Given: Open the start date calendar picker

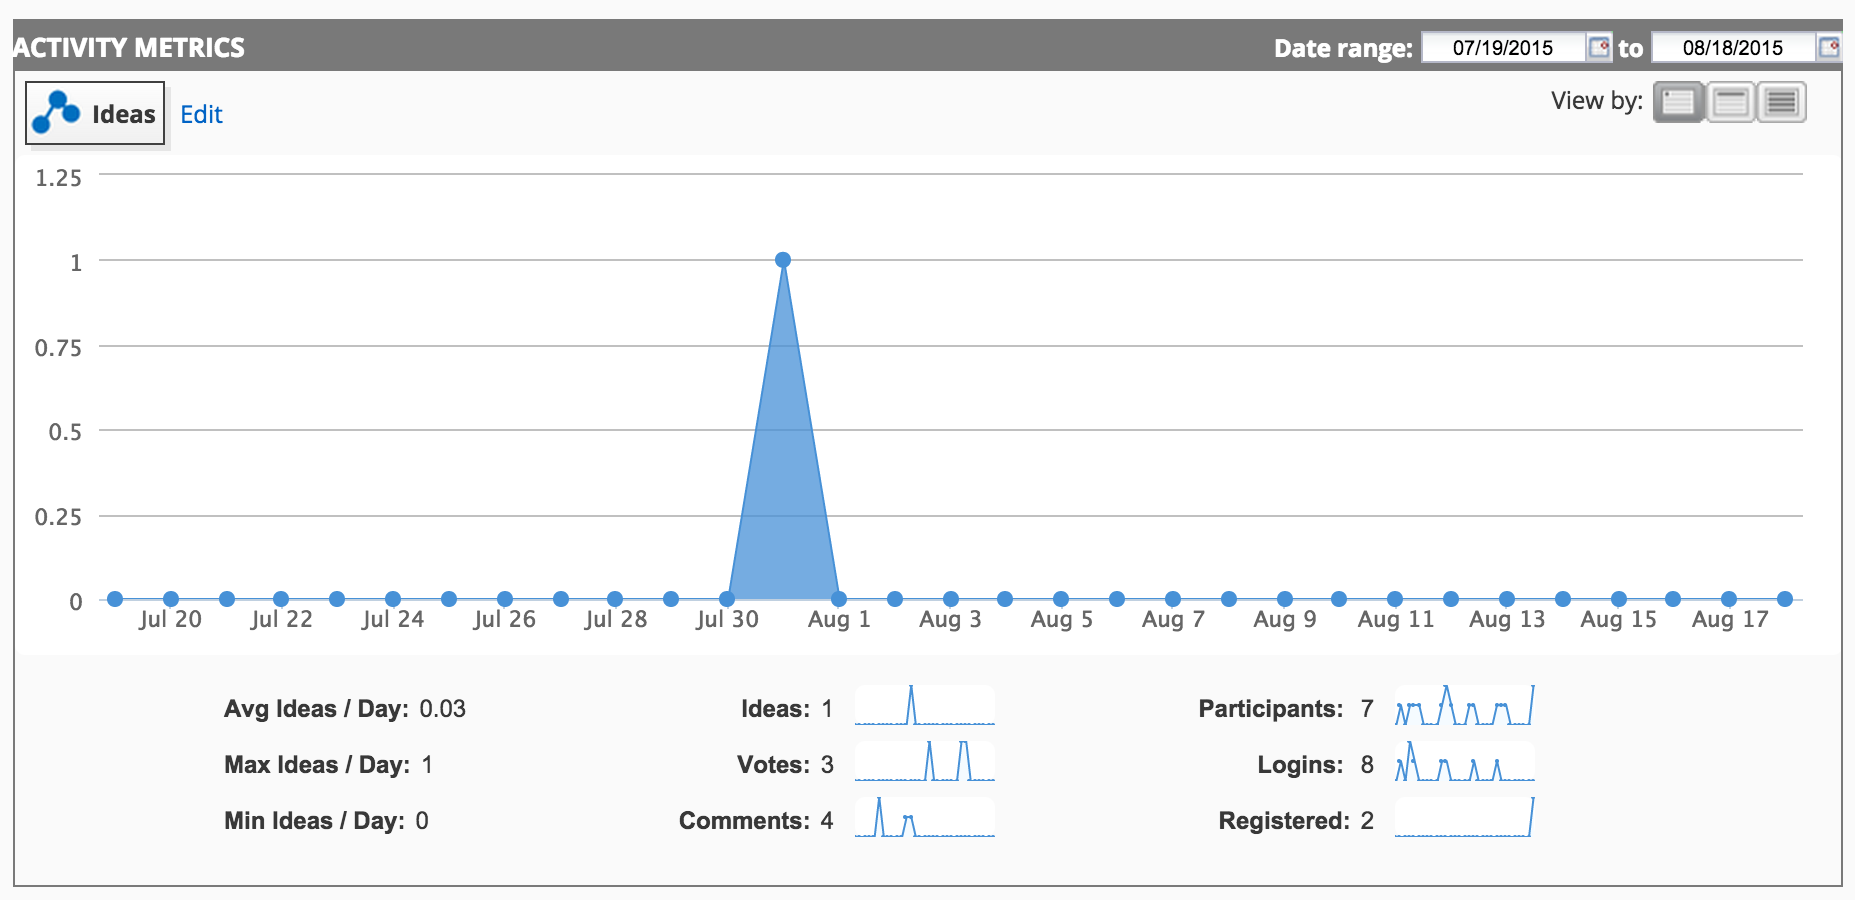Looking at the screenshot, I should click(x=1599, y=47).
